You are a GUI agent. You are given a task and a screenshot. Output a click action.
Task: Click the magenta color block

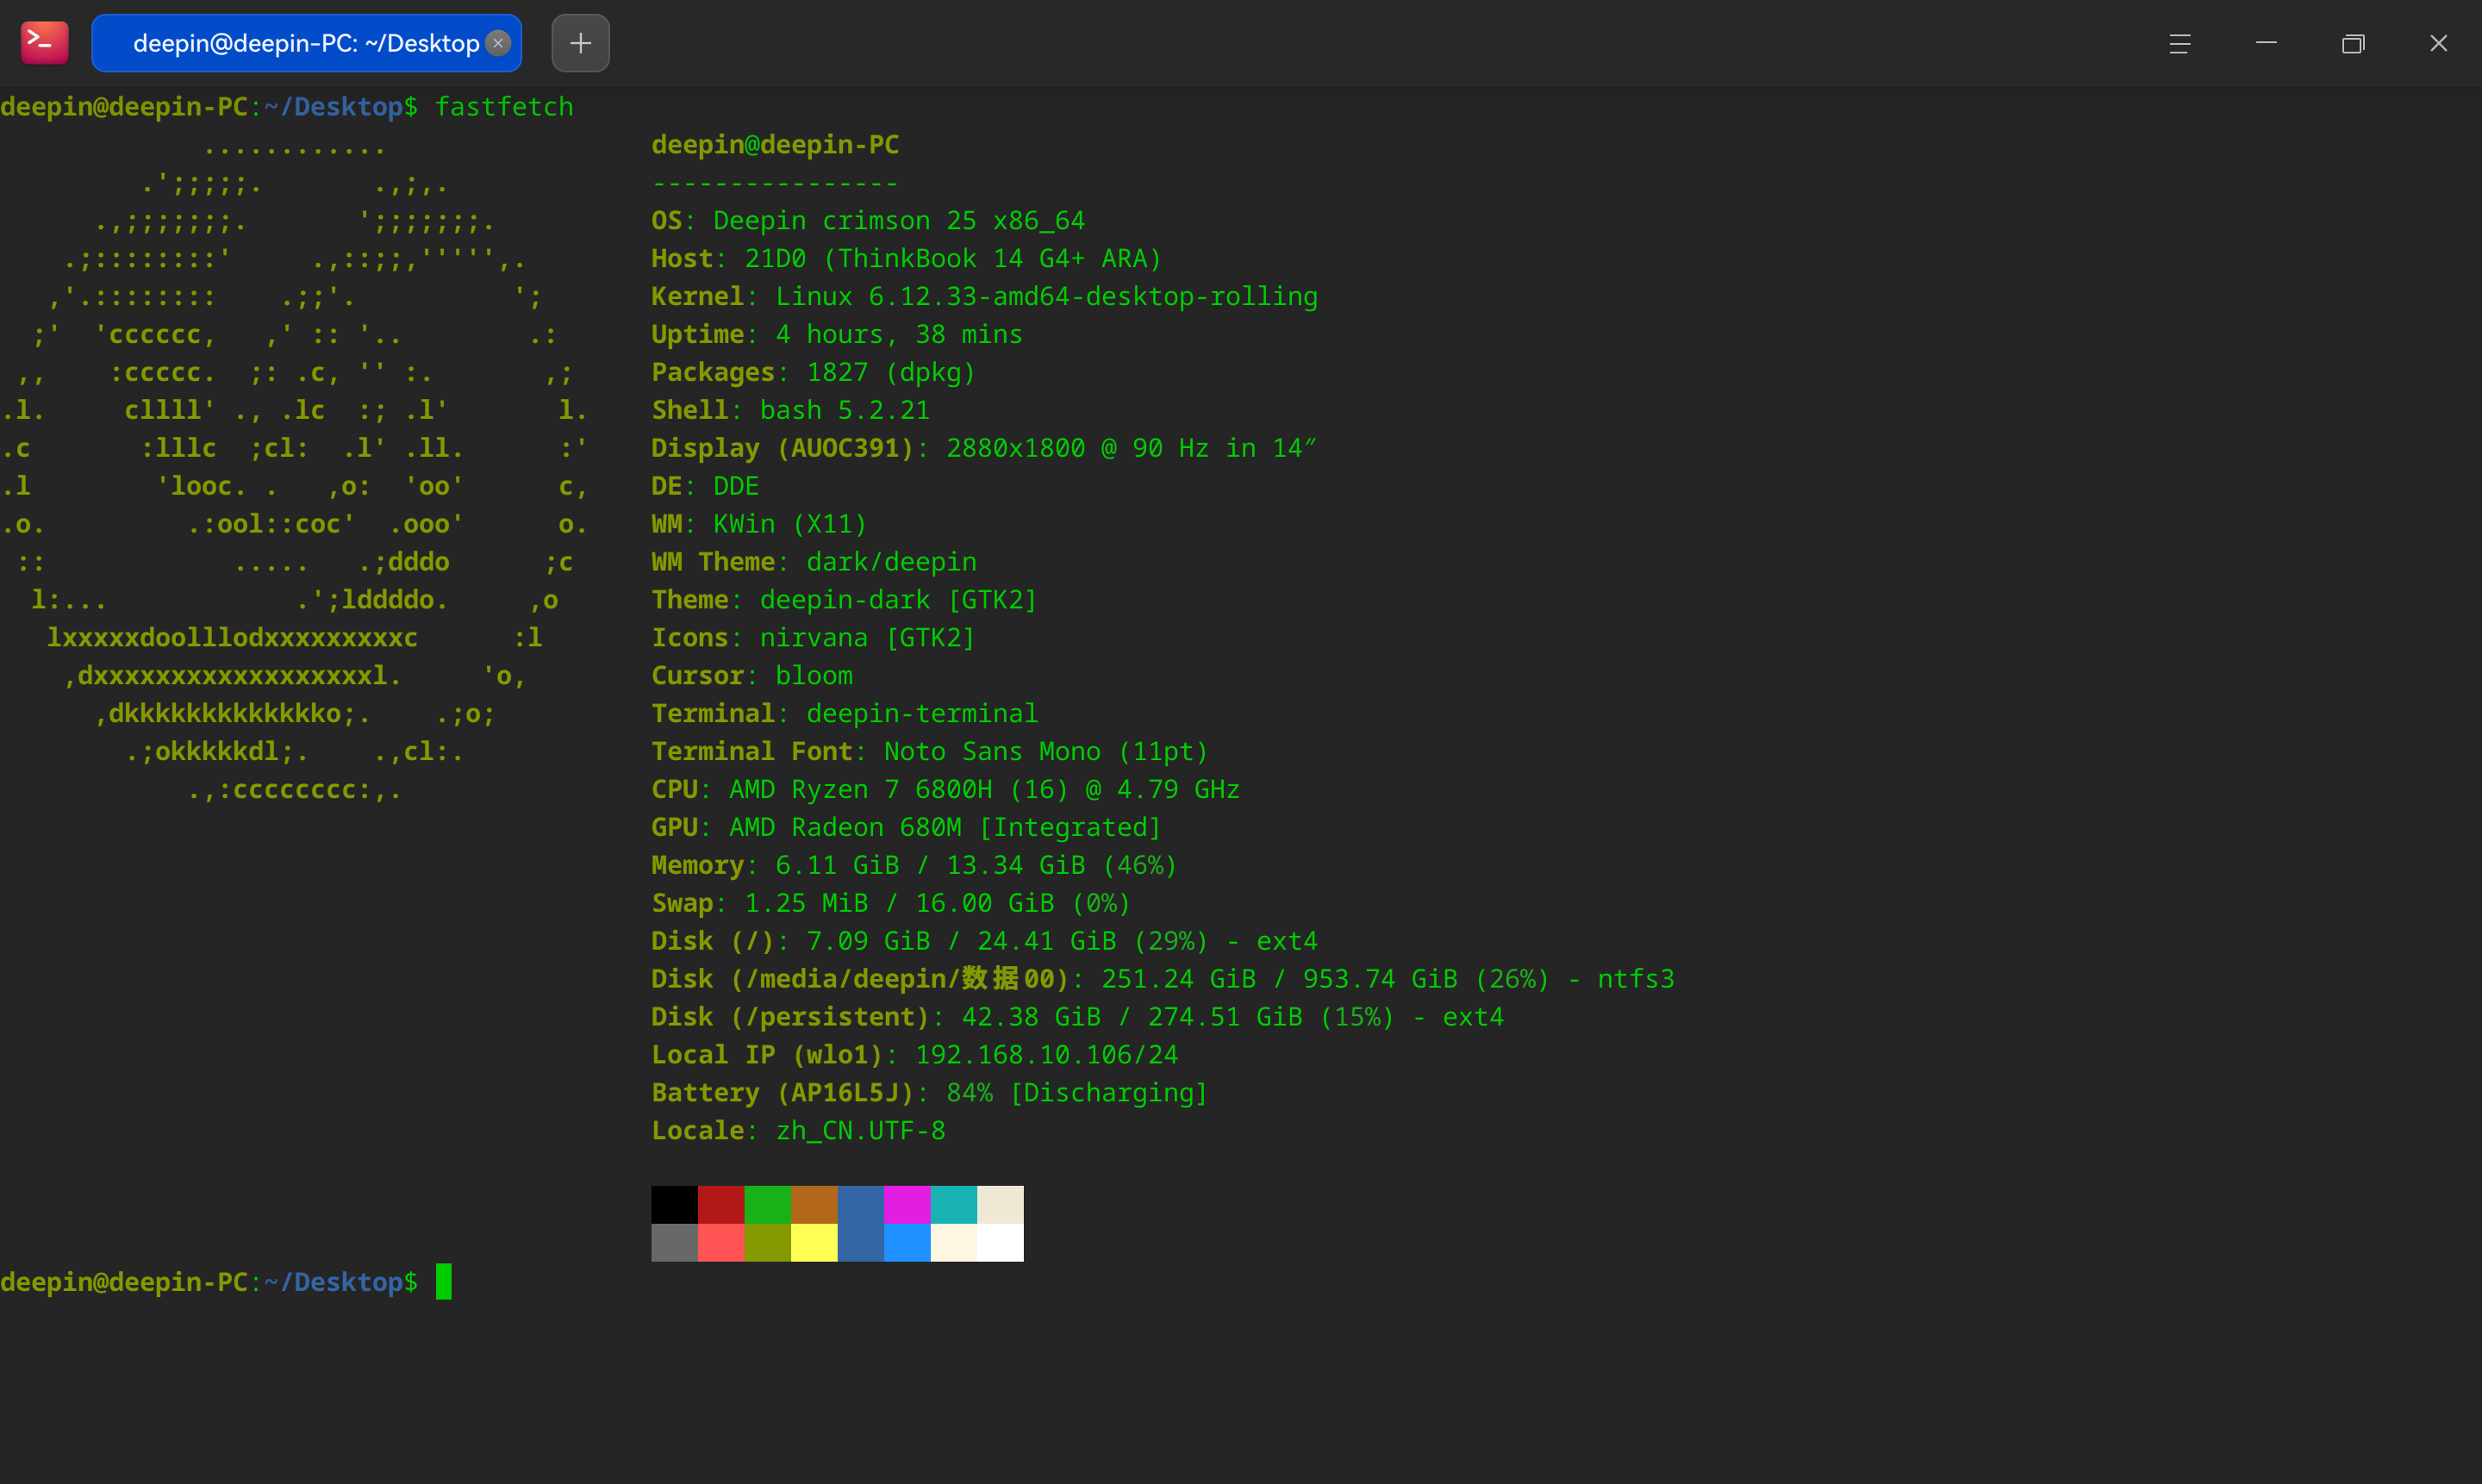tap(907, 1205)
